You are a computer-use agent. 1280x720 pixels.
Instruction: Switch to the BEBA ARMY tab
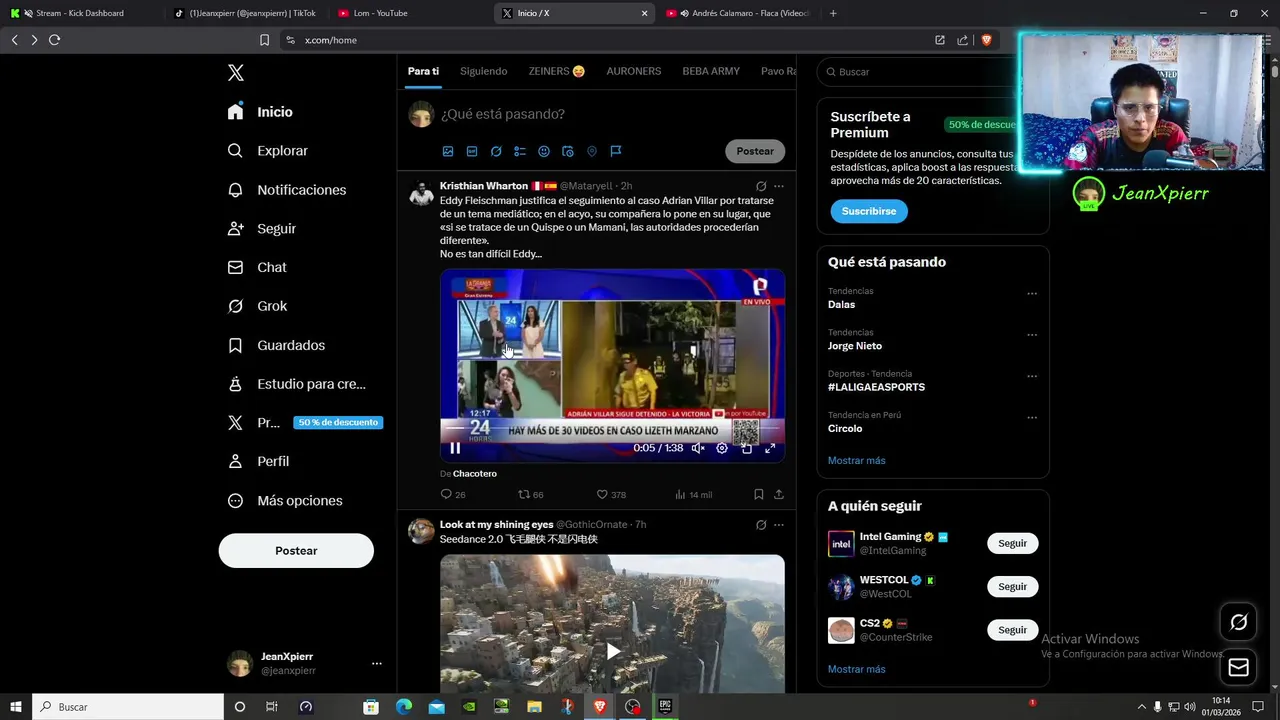(x=711, y=72)
